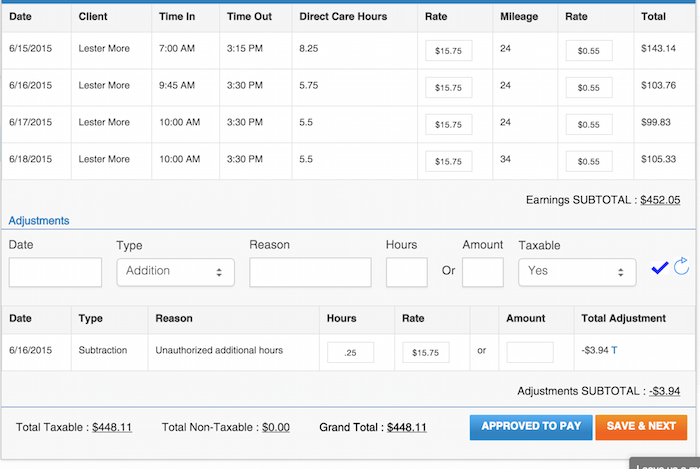Open the Taxable dropdown showing Yes
Screen dimensions: 700x469
[577, 272]
